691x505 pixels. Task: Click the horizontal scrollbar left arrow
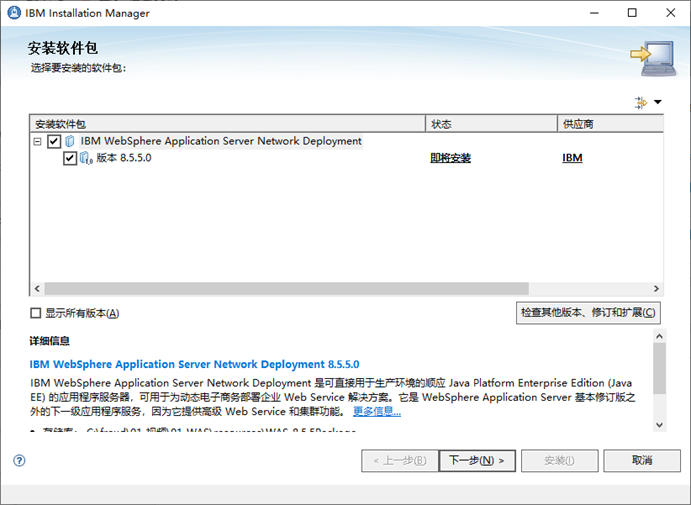coord(37,289)
